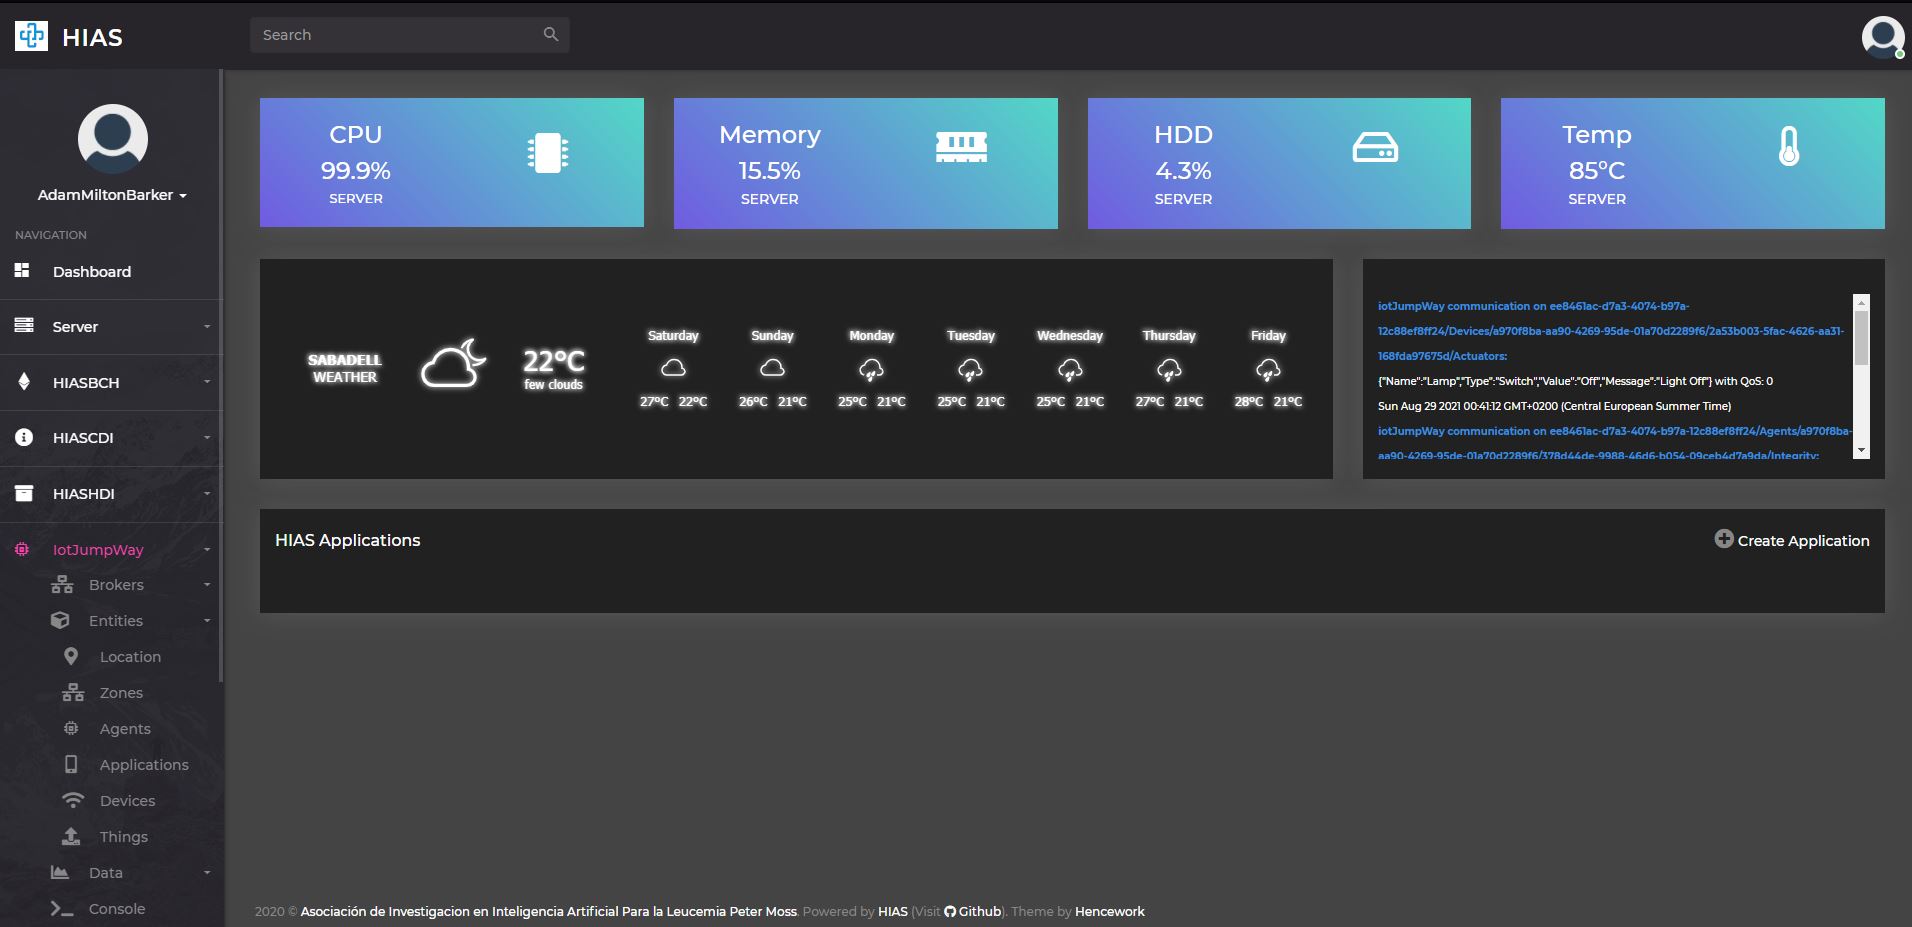Screen dimensions: 1912x927
Task: Click the Memory 15.5% server card
Action: click(866, 163)
